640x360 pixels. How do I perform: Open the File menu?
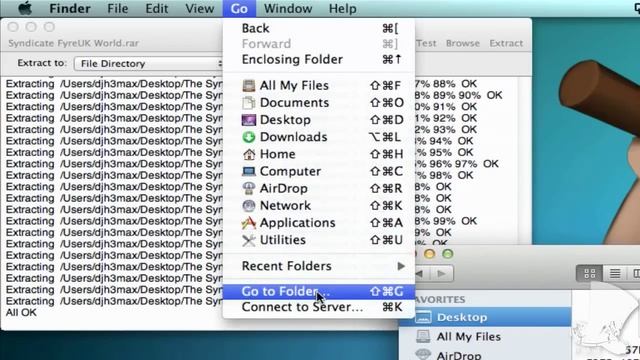[118, 9]
